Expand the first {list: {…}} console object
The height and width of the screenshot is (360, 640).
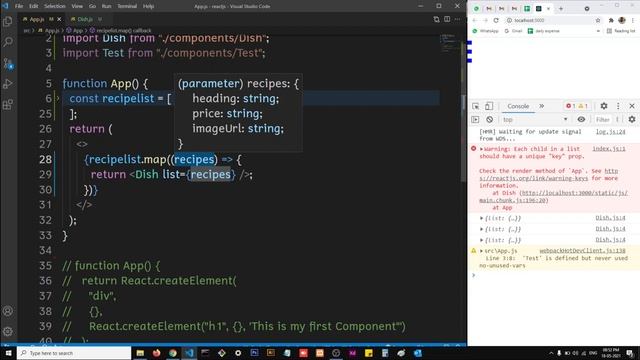click(x=482, y=218)
